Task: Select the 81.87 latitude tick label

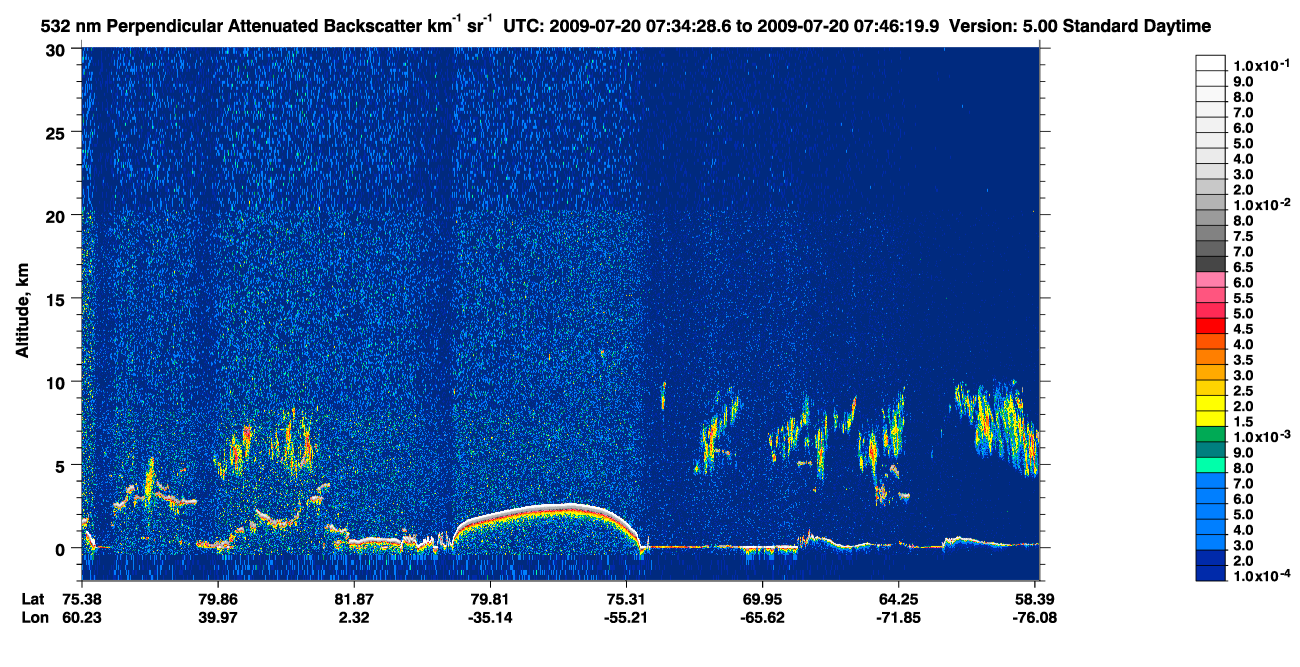Action: click(x=354, y=599)
